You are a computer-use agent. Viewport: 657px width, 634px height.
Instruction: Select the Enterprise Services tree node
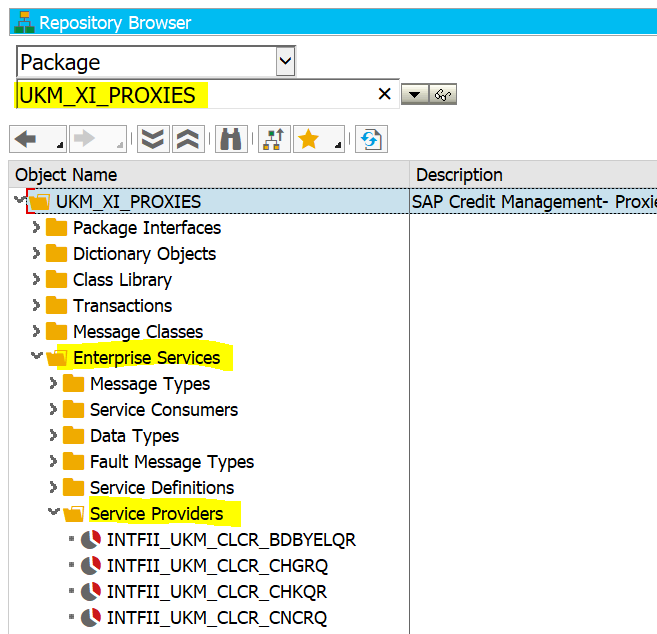pos(146,358)
